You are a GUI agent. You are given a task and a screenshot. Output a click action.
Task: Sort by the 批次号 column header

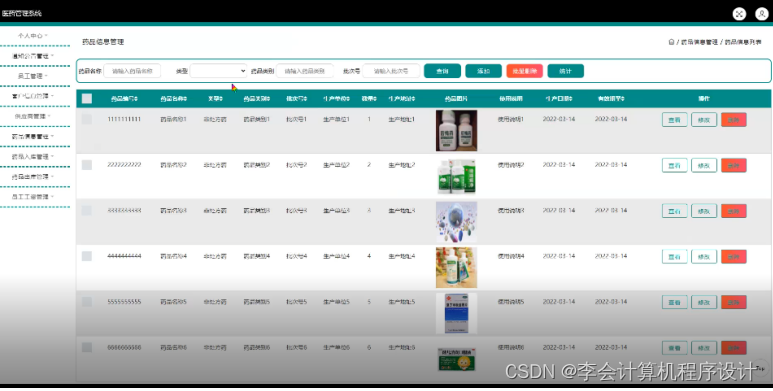(x=297, y=99)
